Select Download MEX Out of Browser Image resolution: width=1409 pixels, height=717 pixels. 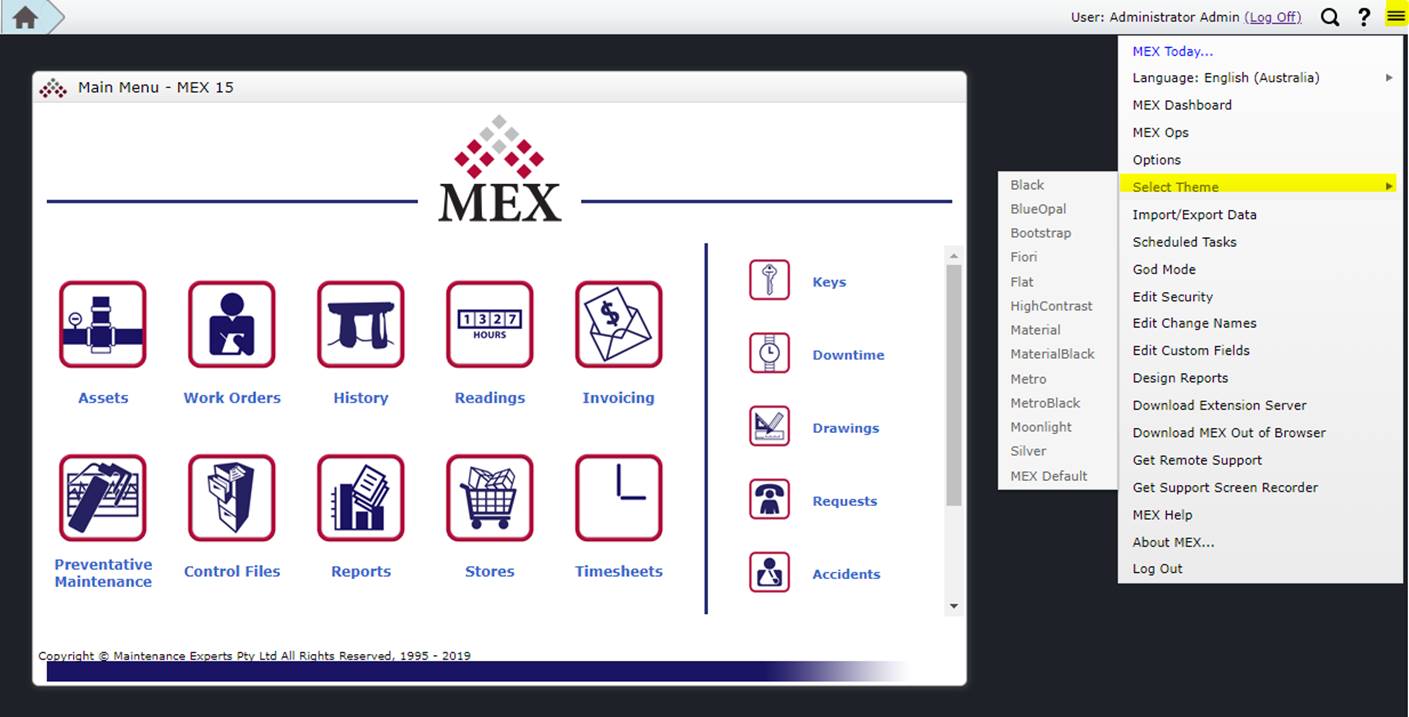1260,433
